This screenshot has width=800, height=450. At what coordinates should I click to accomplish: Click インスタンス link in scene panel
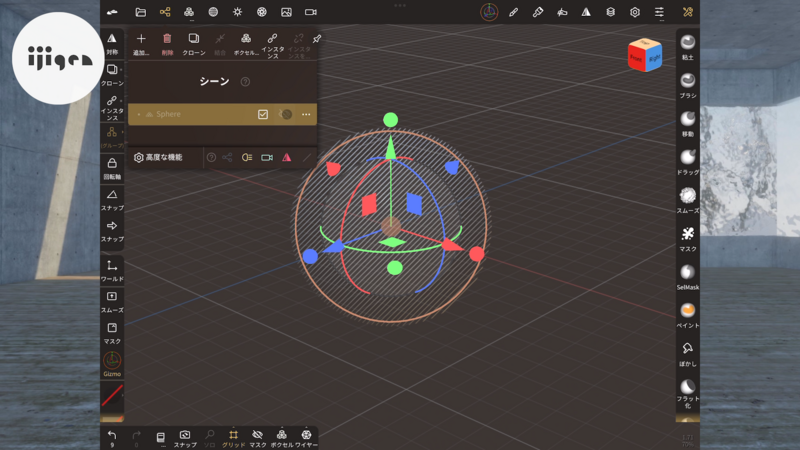pos(272,45)
